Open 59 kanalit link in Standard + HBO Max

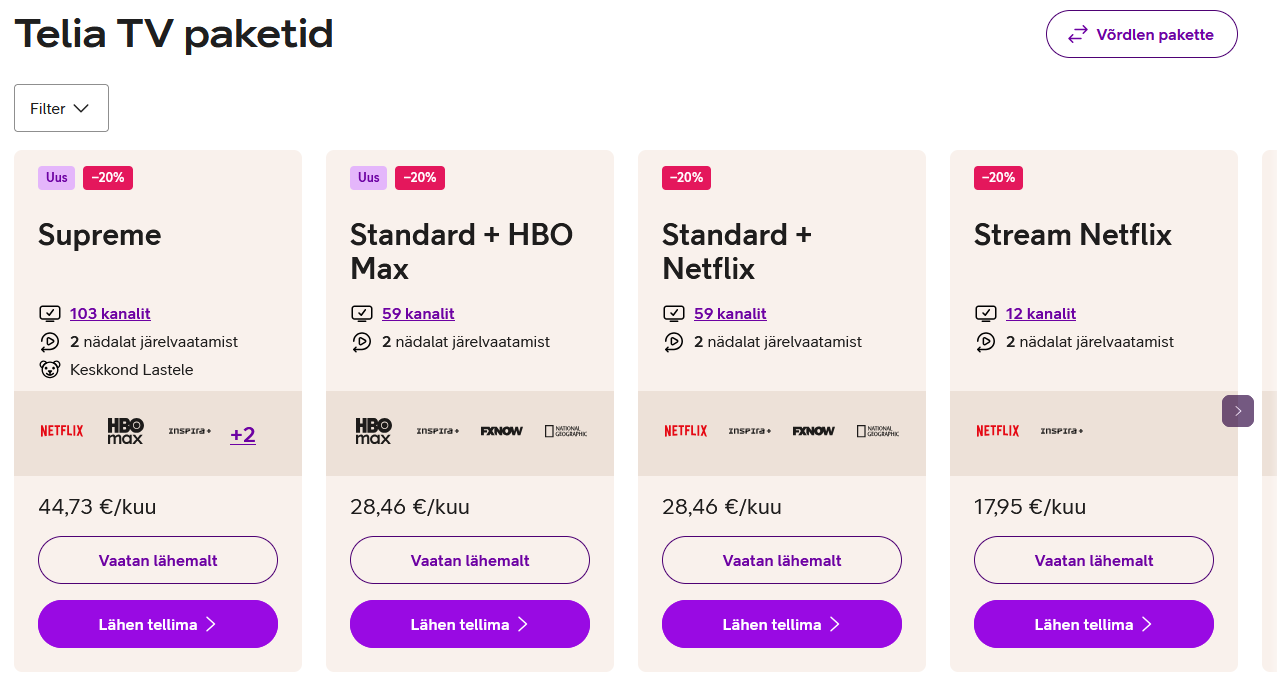click(418, 314)
